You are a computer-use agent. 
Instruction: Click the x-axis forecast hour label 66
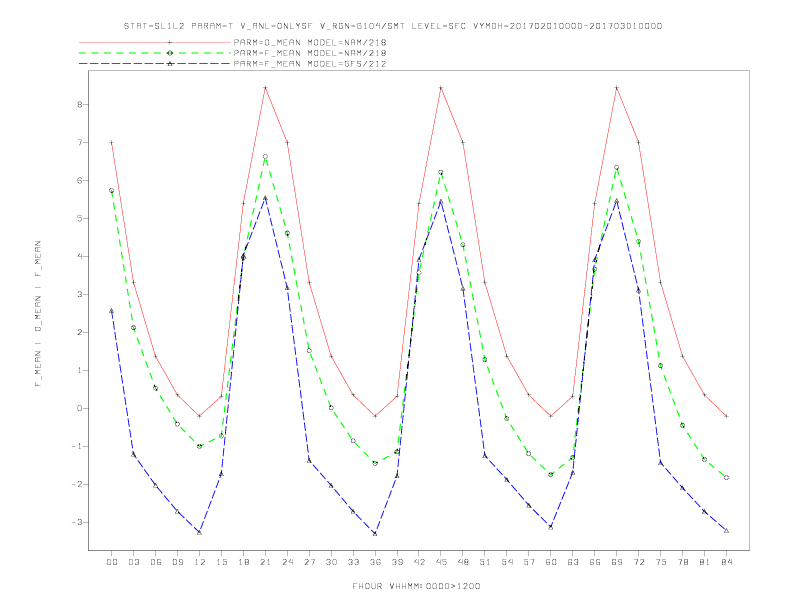tap(595, 562)
